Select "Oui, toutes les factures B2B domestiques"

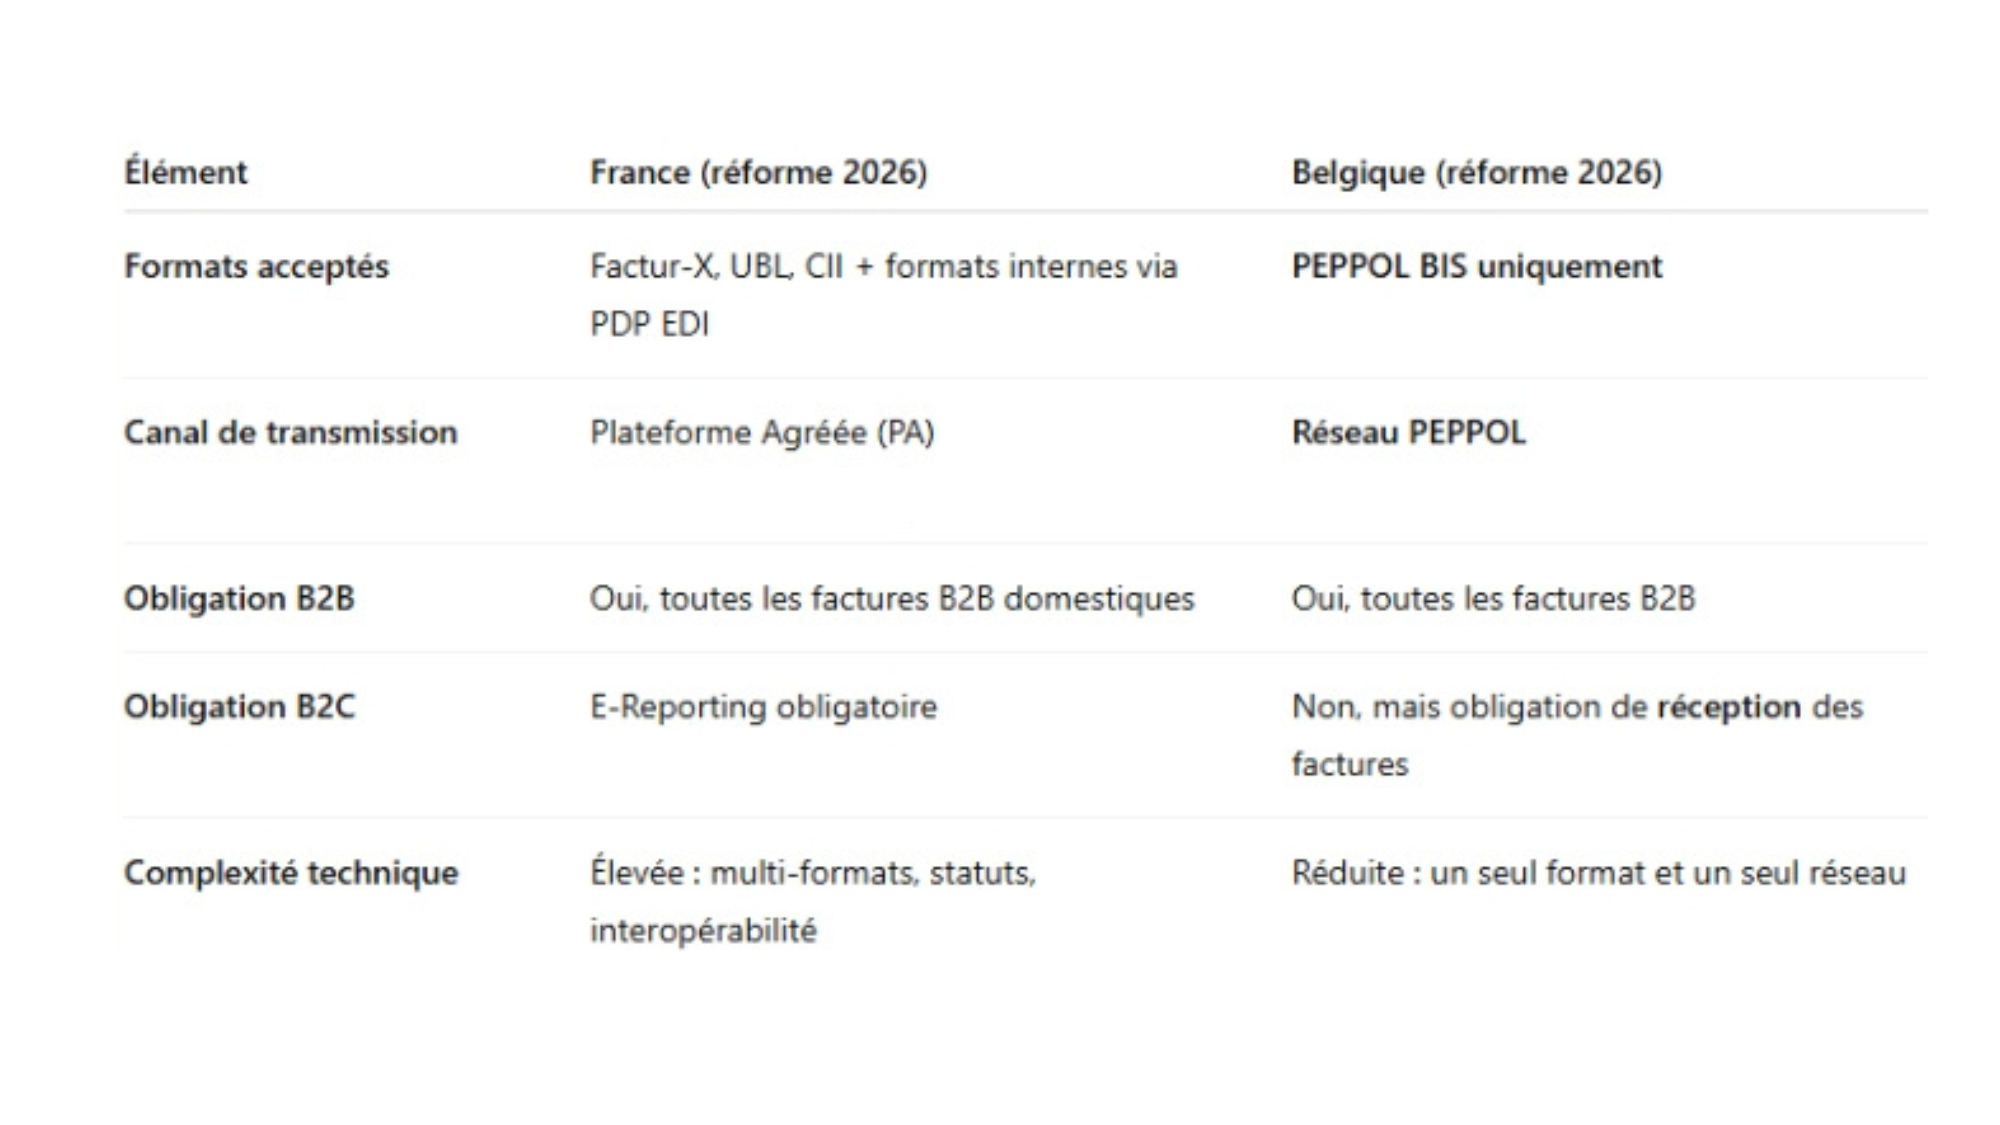891,598
